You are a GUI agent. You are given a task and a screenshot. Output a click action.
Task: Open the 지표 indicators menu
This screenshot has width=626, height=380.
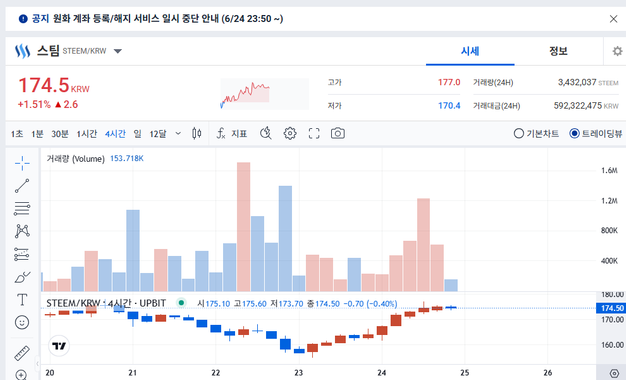pyautogui.click(x=232, y=133)
